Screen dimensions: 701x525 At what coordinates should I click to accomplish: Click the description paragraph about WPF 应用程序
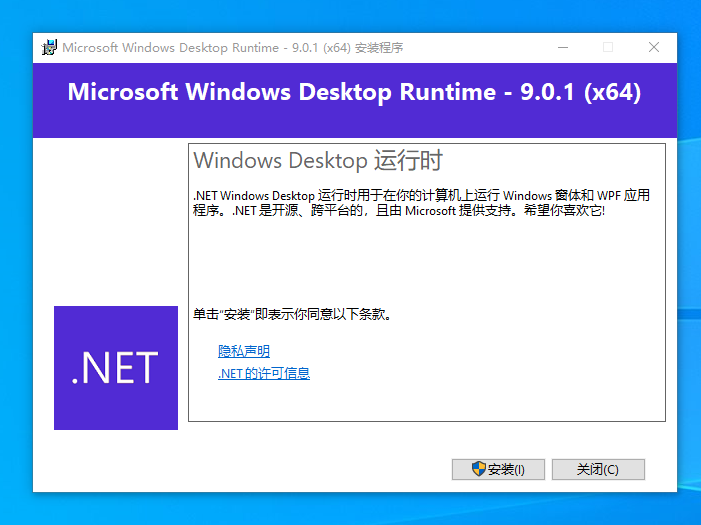point(421,203)
